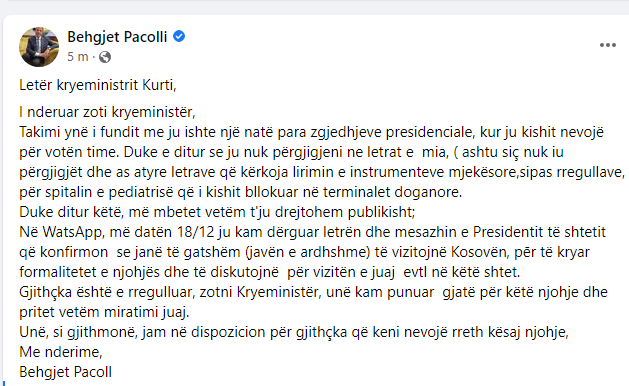This screenshot has height=386, width=629.
Task: Click the globe public audience icon
Action: click(x=105, y=57)
